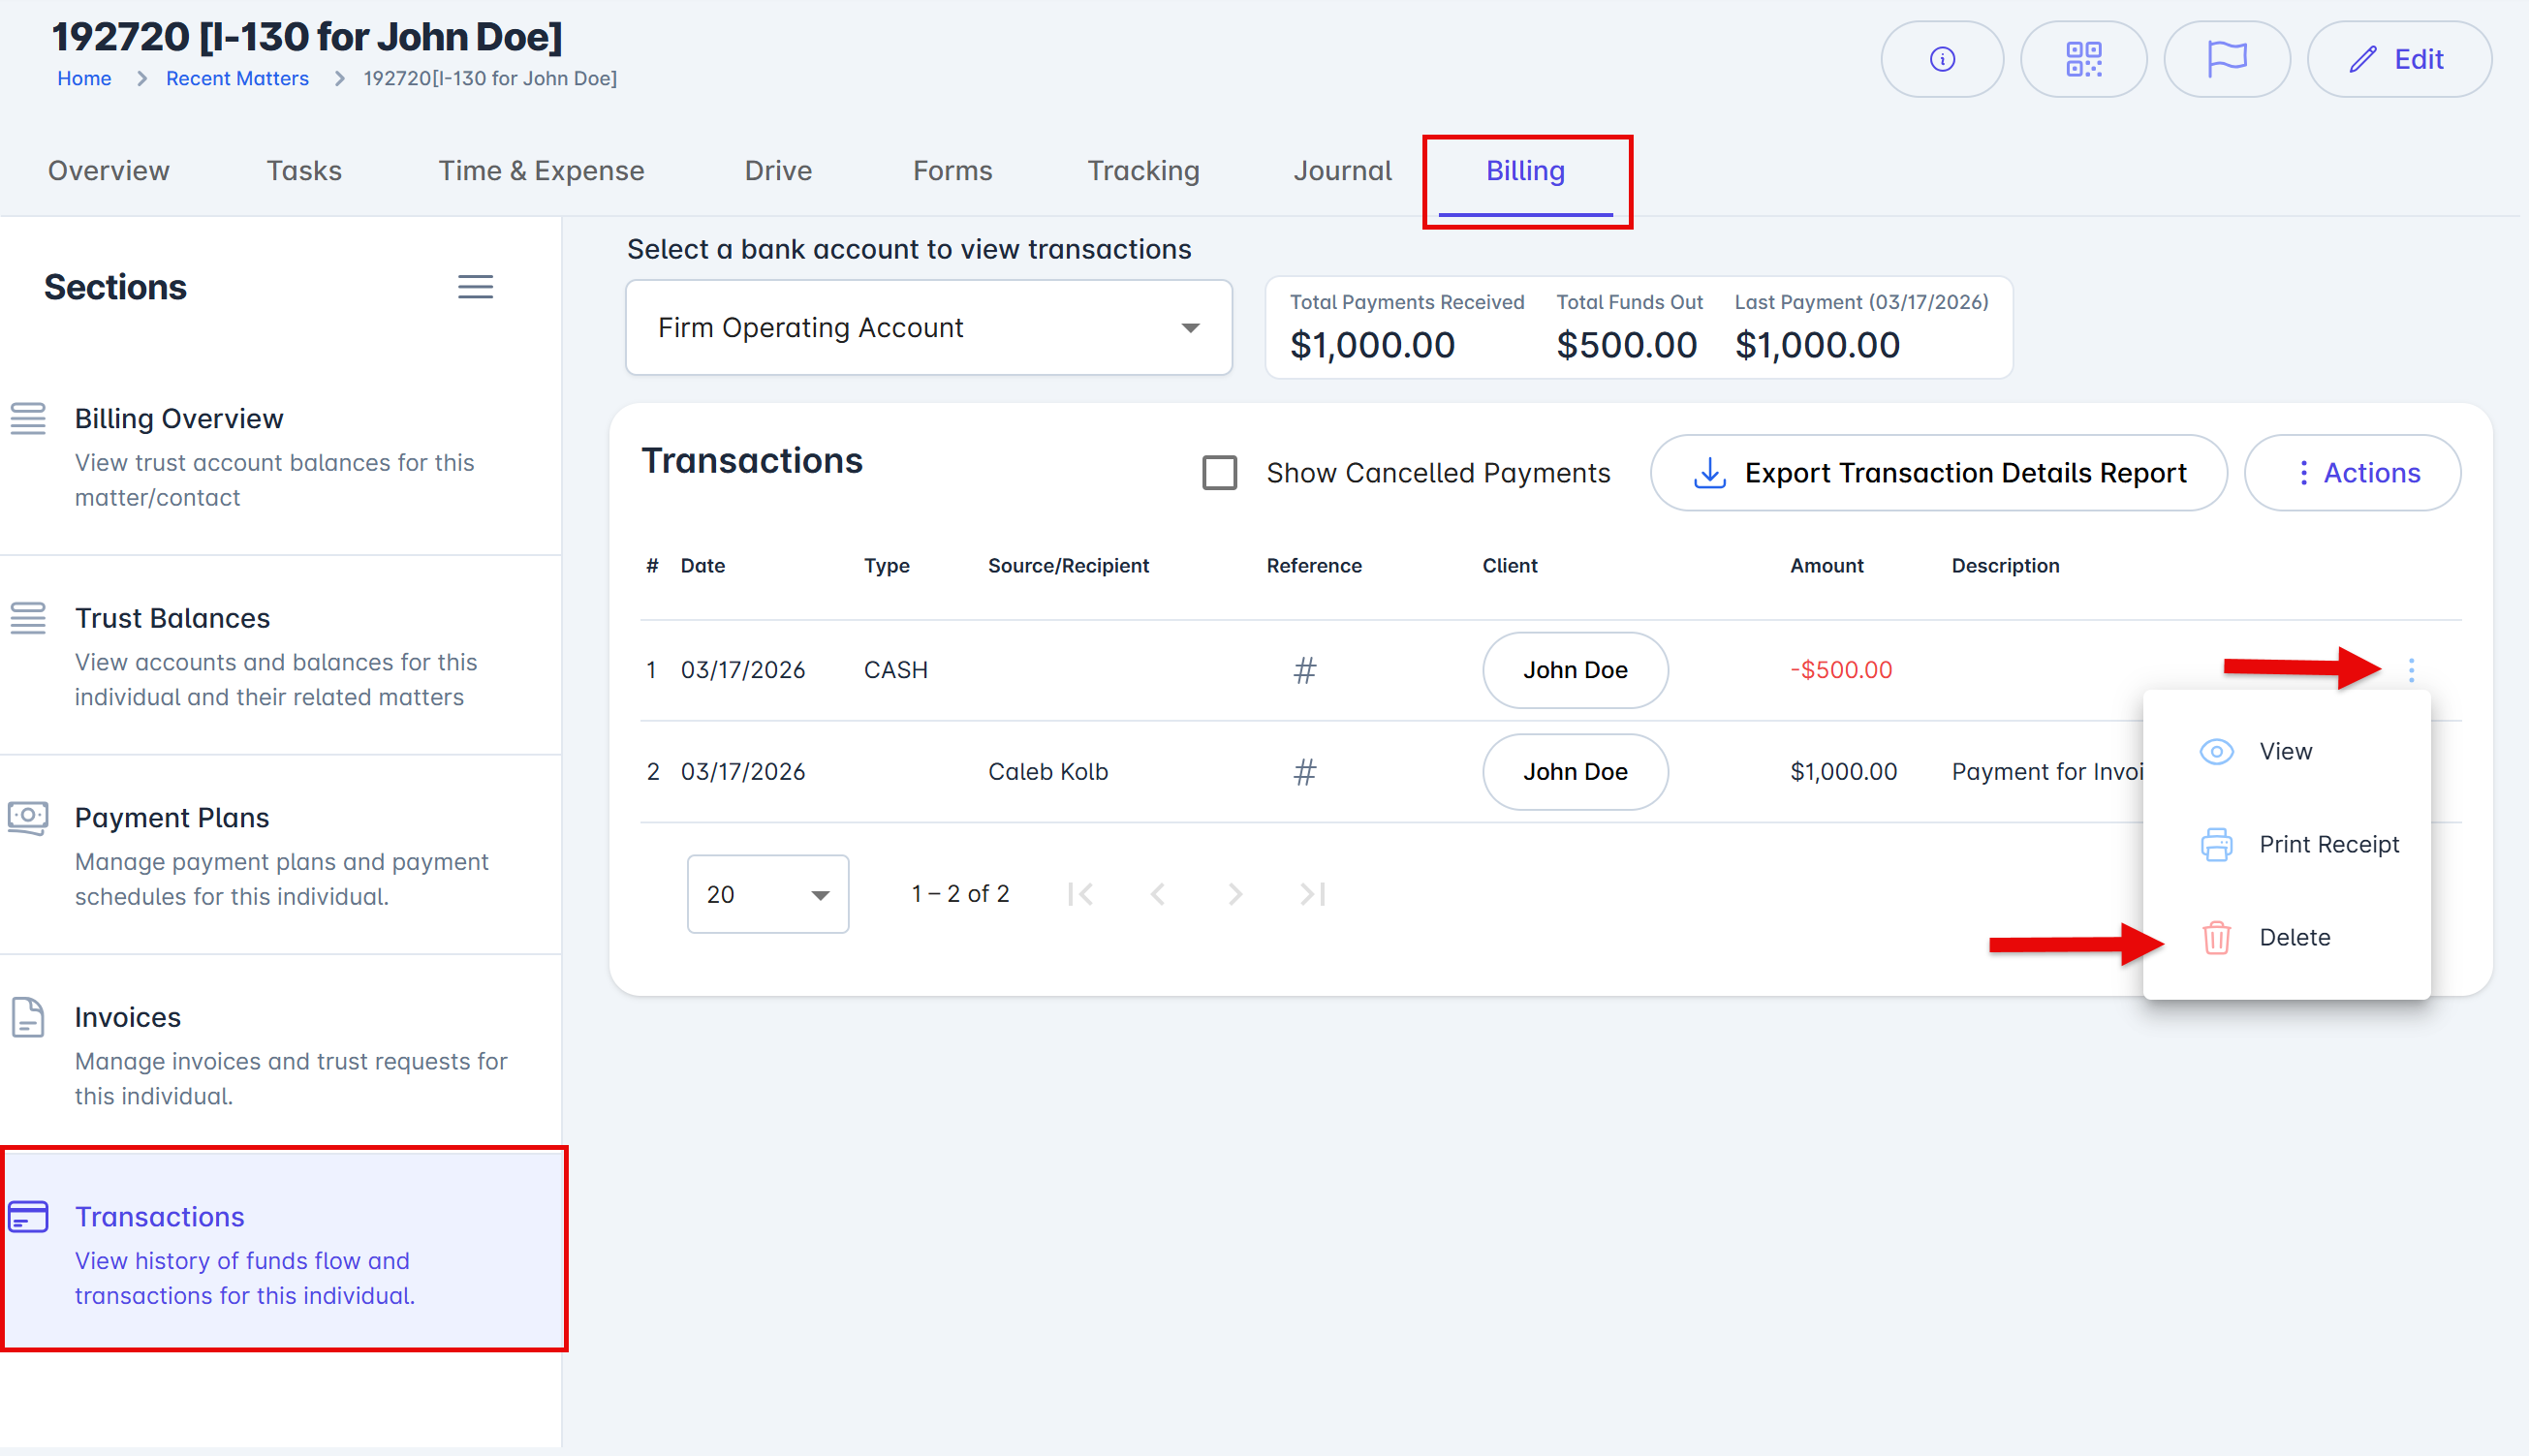Open the Firm Operating Account dropdown
The height and width of the screenshot is (1456, 2529).
[x=927, y=328]
